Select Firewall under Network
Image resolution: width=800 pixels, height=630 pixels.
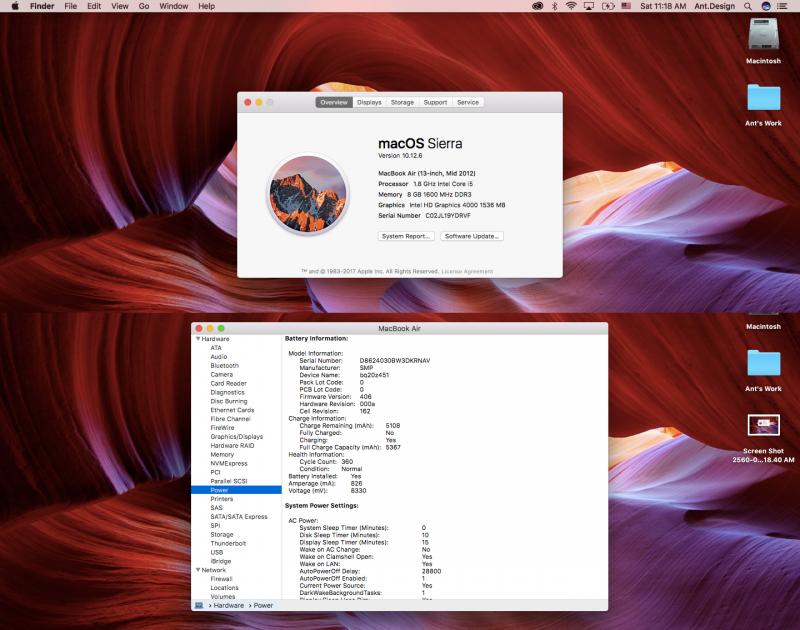[x=221, y=579]
